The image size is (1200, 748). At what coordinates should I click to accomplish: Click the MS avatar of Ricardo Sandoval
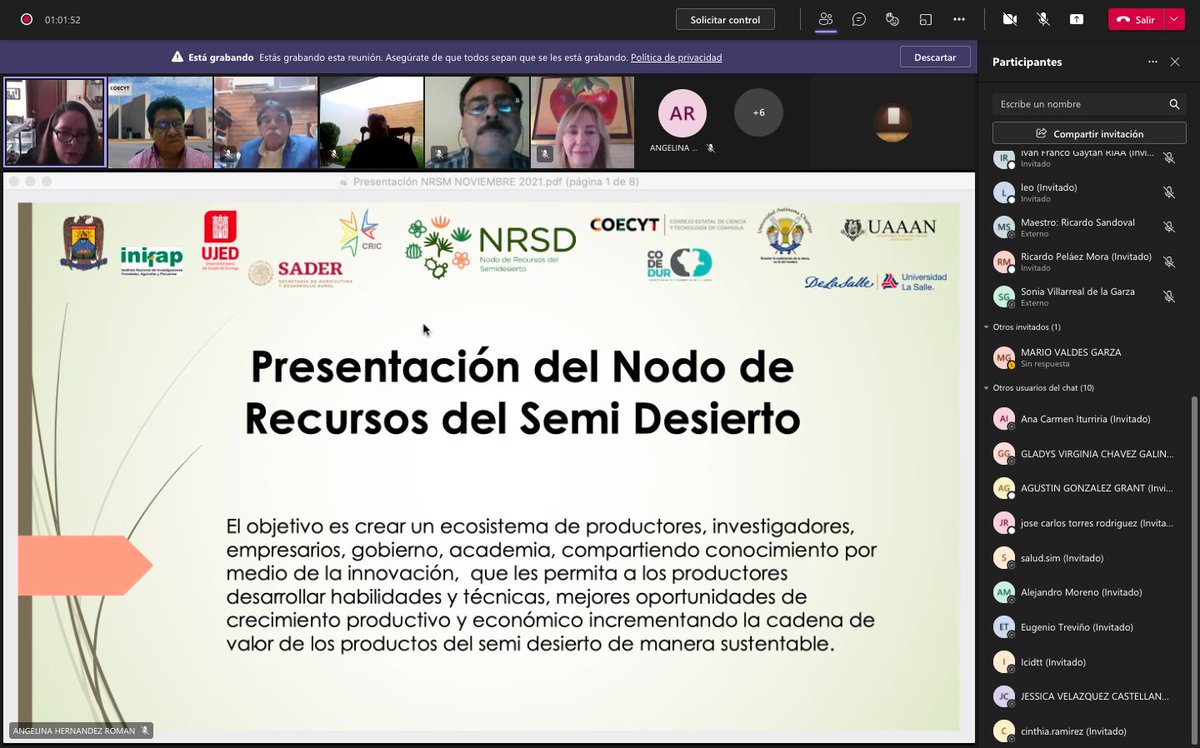1004,227
